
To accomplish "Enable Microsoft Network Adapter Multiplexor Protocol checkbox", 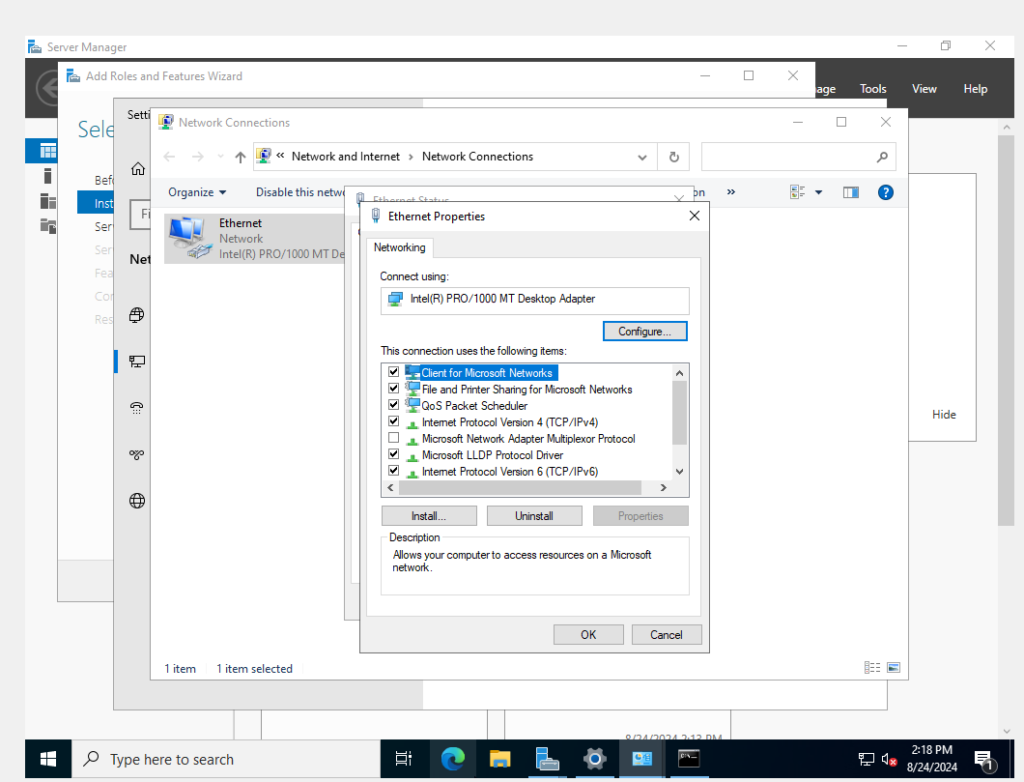I will pyautogui.click(x=393, y=437).
